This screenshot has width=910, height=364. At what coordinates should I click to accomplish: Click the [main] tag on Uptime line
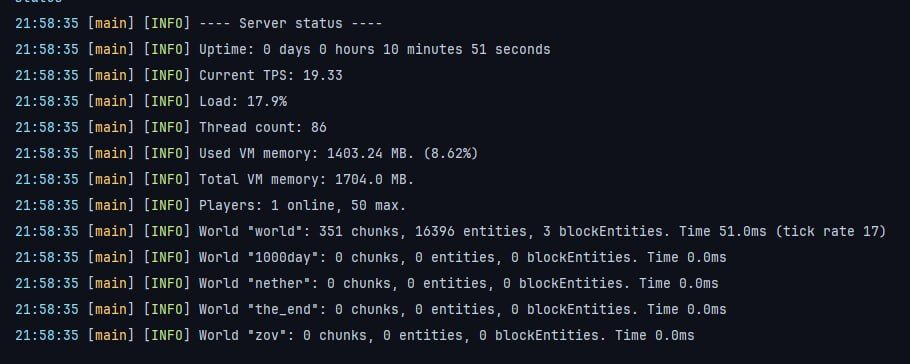click(110, 50)
